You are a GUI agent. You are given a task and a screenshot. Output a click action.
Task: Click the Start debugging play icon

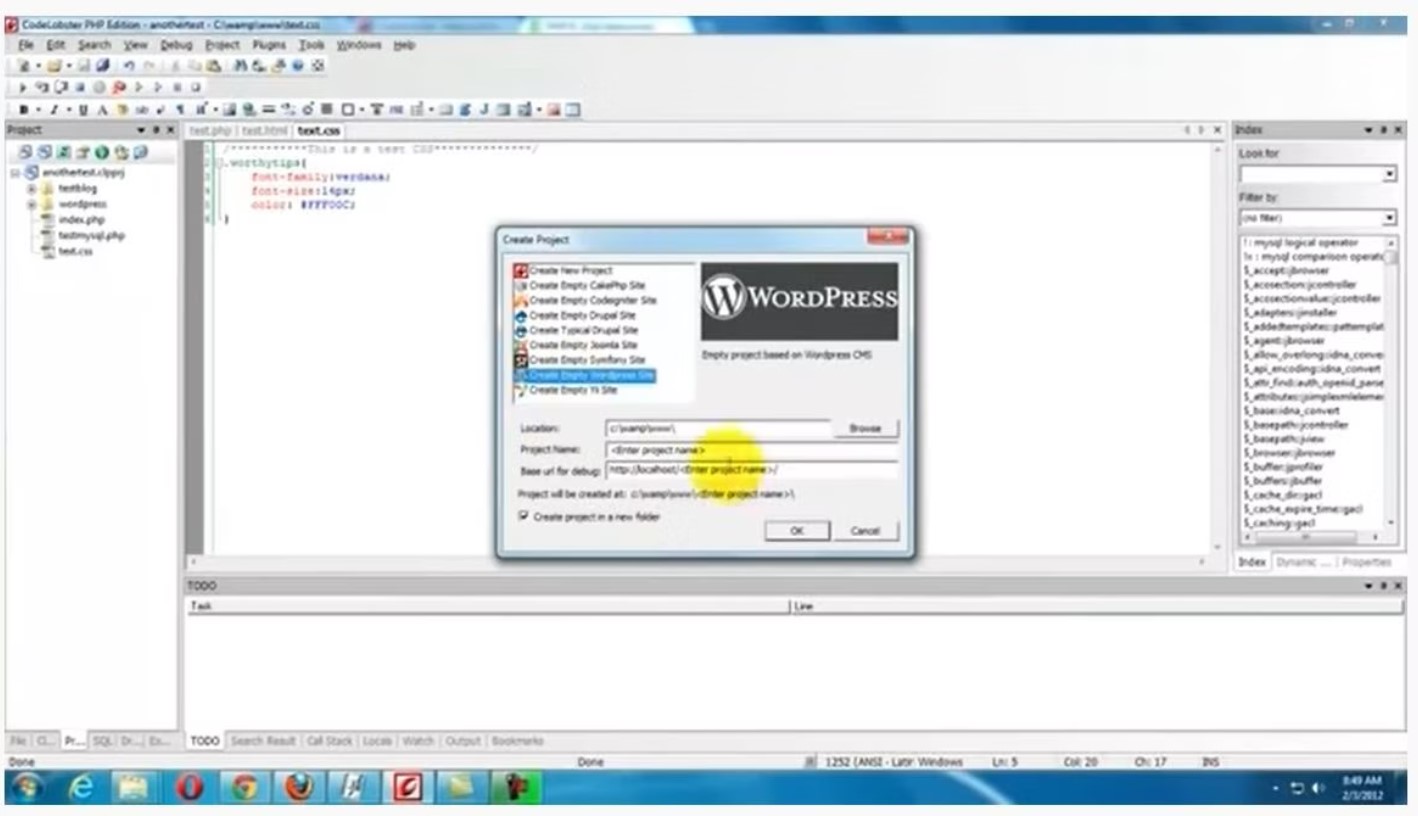(x=24, y=88)
